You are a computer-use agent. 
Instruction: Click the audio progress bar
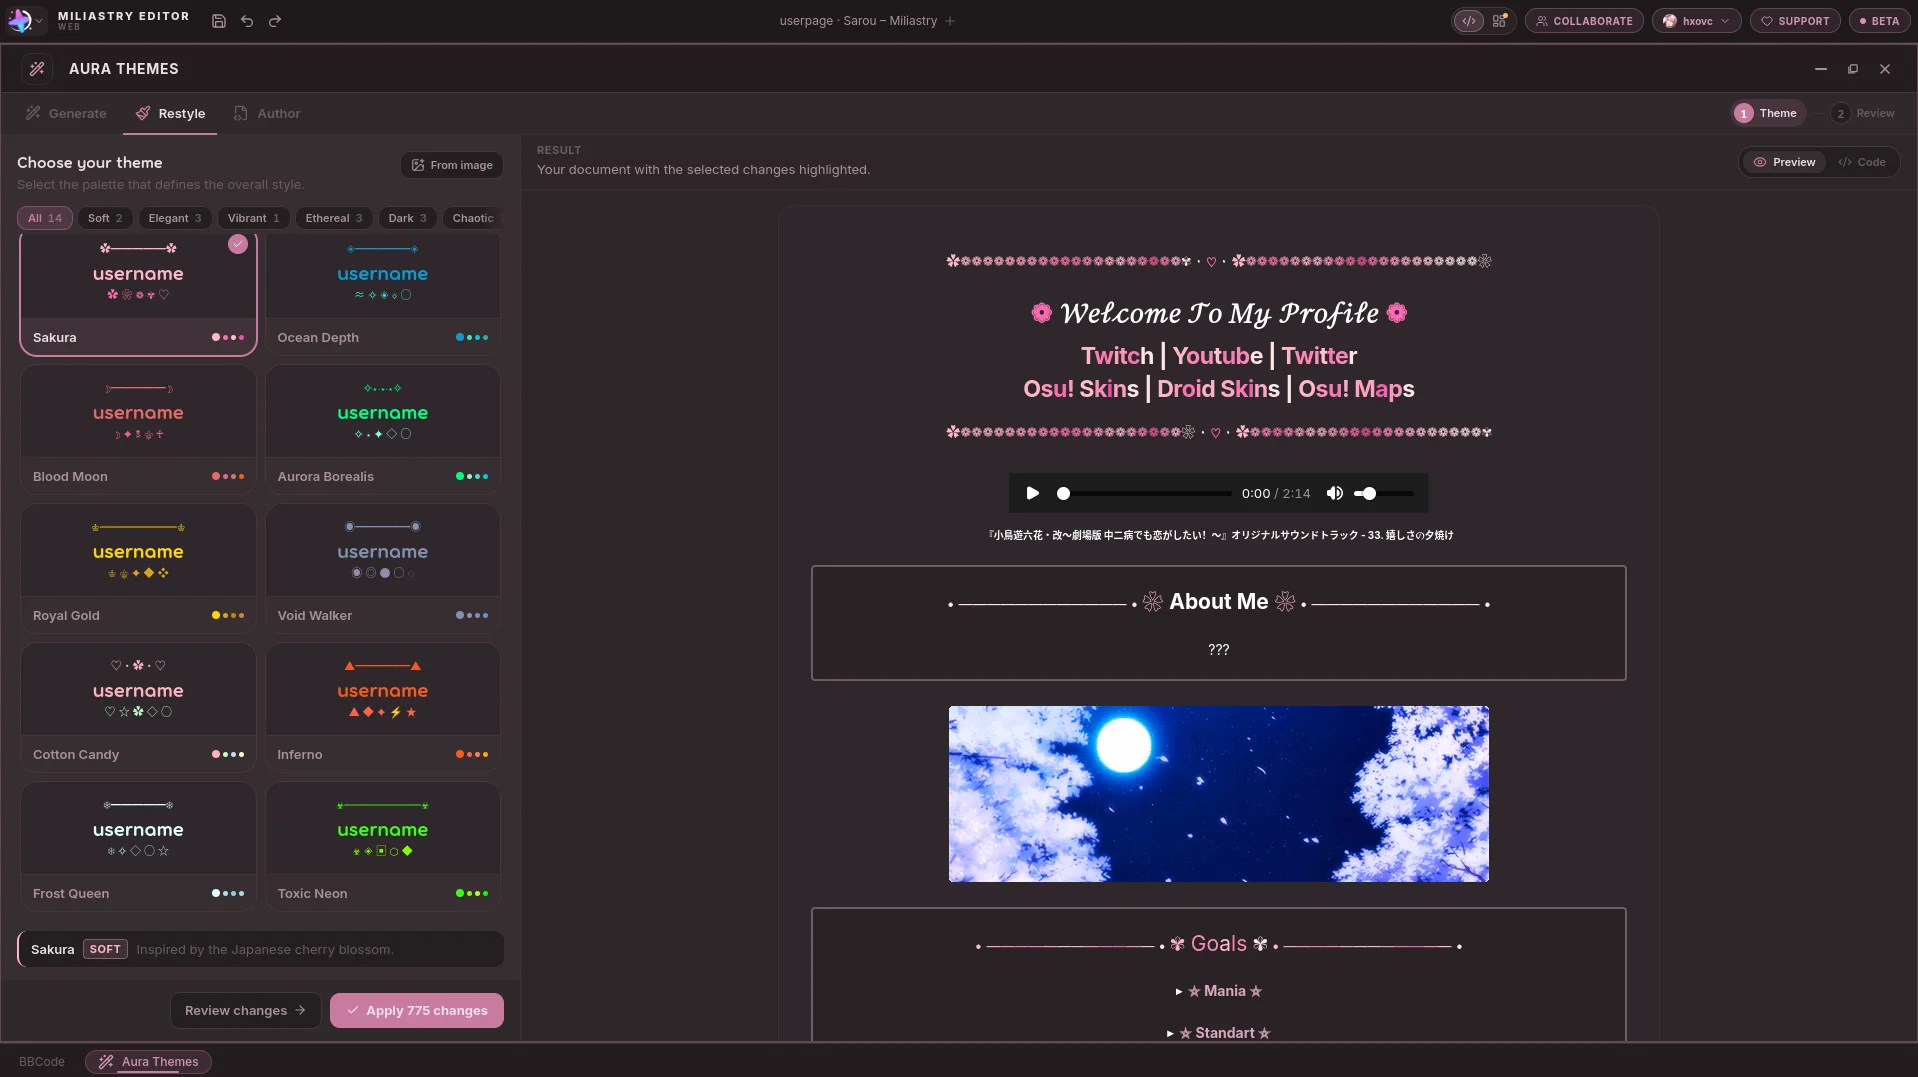tap(1145, 493)
